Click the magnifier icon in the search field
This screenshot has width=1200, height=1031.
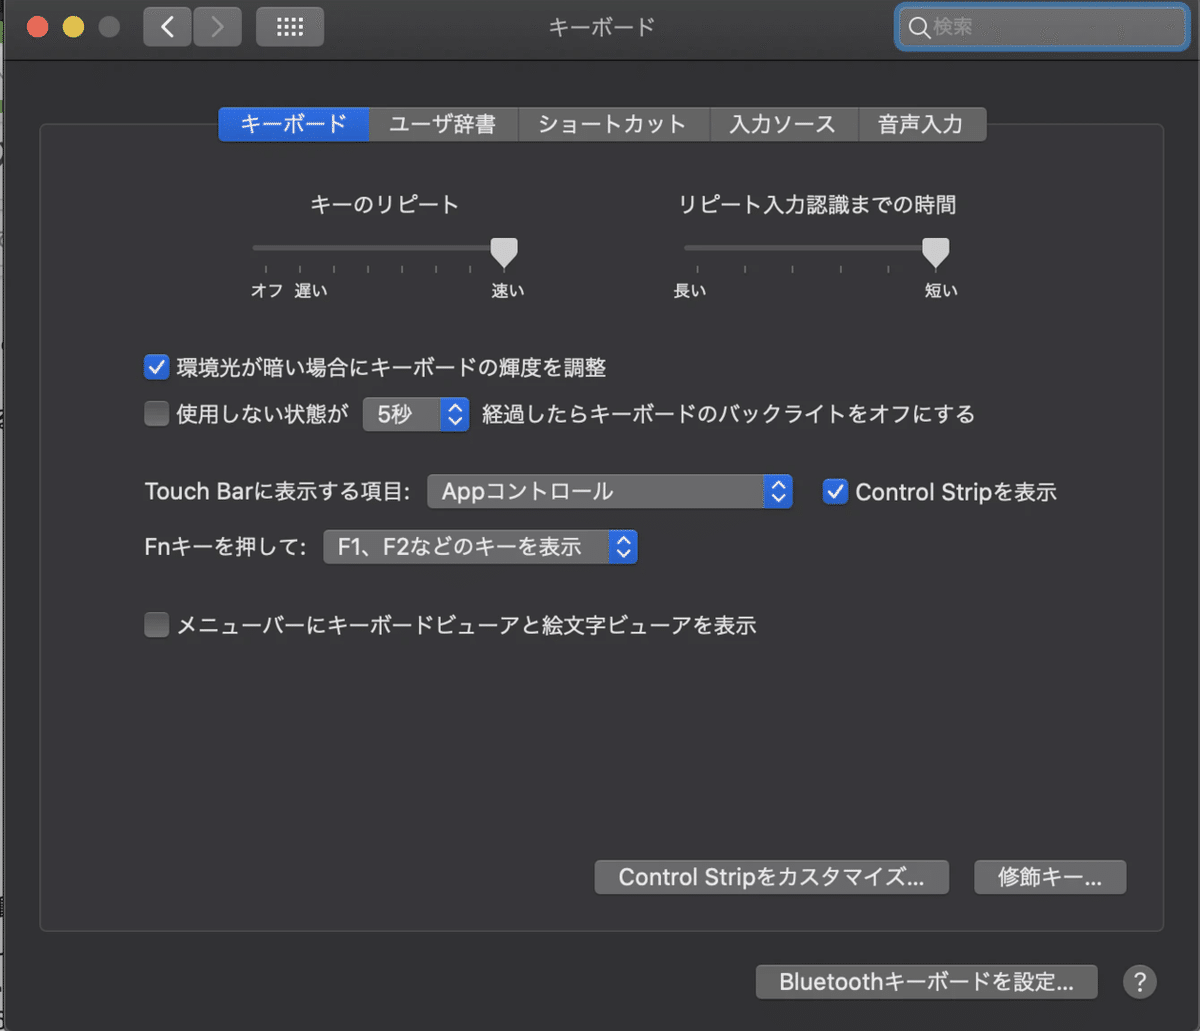(x=919, y=27)
